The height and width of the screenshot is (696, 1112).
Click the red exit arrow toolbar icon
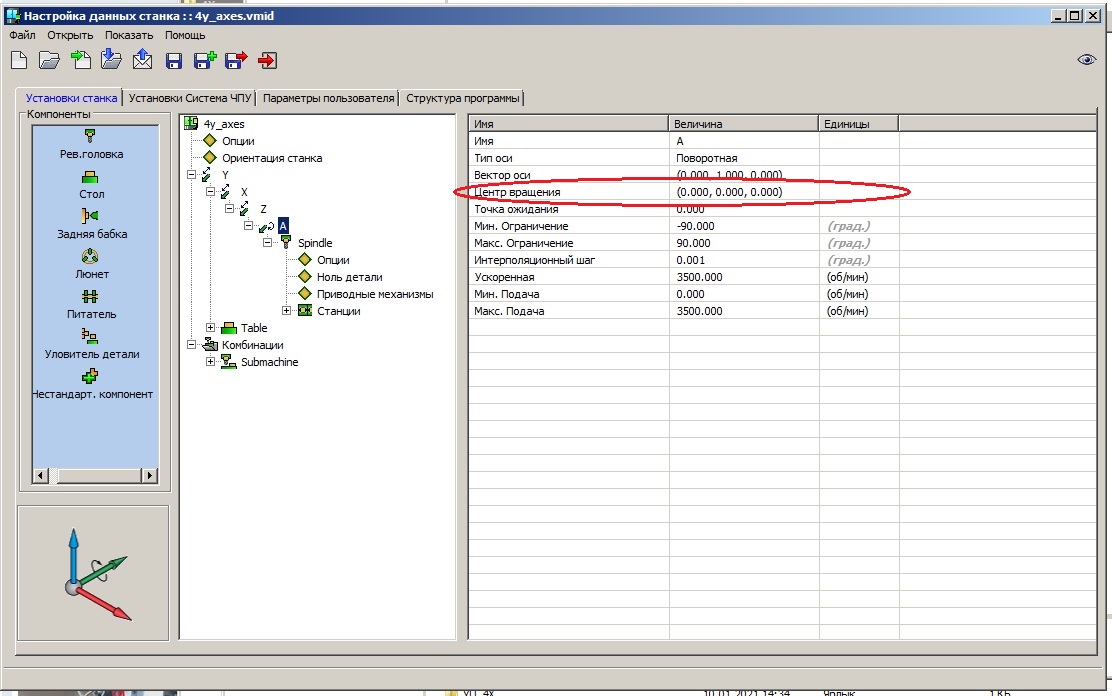pos(267,60)
